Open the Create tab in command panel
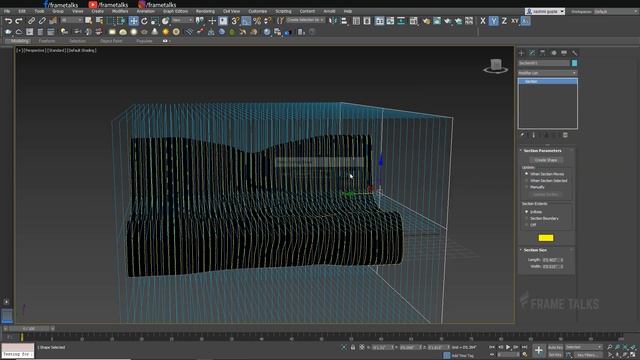640x360 pixels. 521,53
